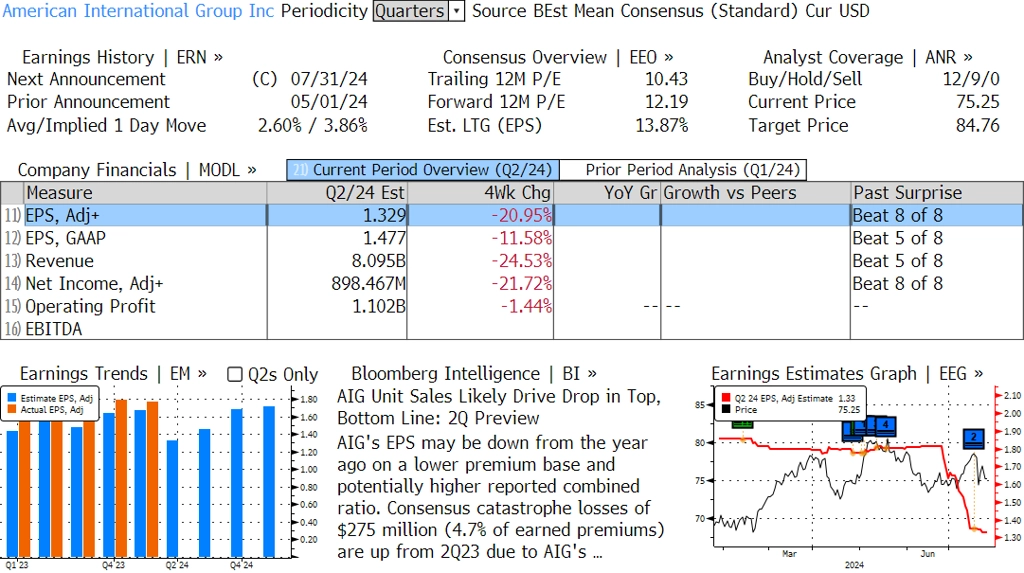
Task: Click the red Q2 24 EPS legend swatch
Action: pos(726,397)
